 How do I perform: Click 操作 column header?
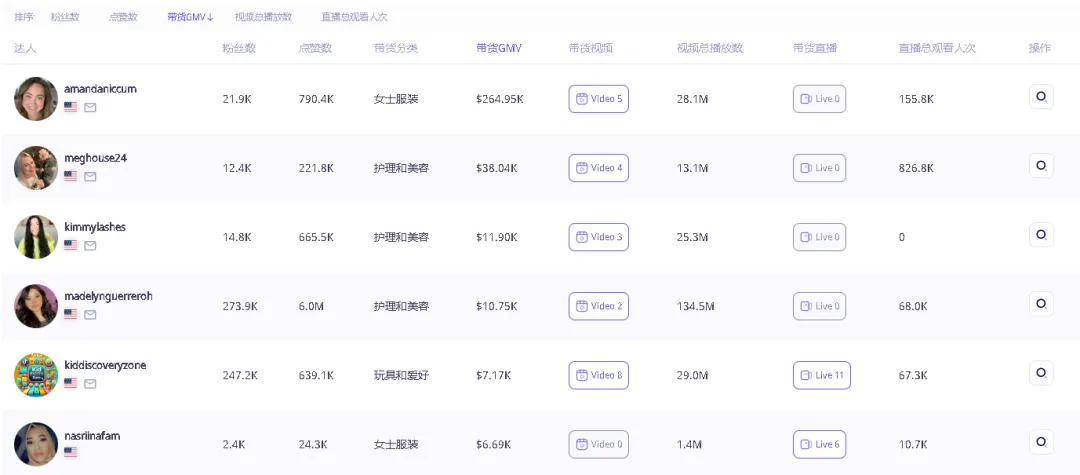(x=1040, y=48)
